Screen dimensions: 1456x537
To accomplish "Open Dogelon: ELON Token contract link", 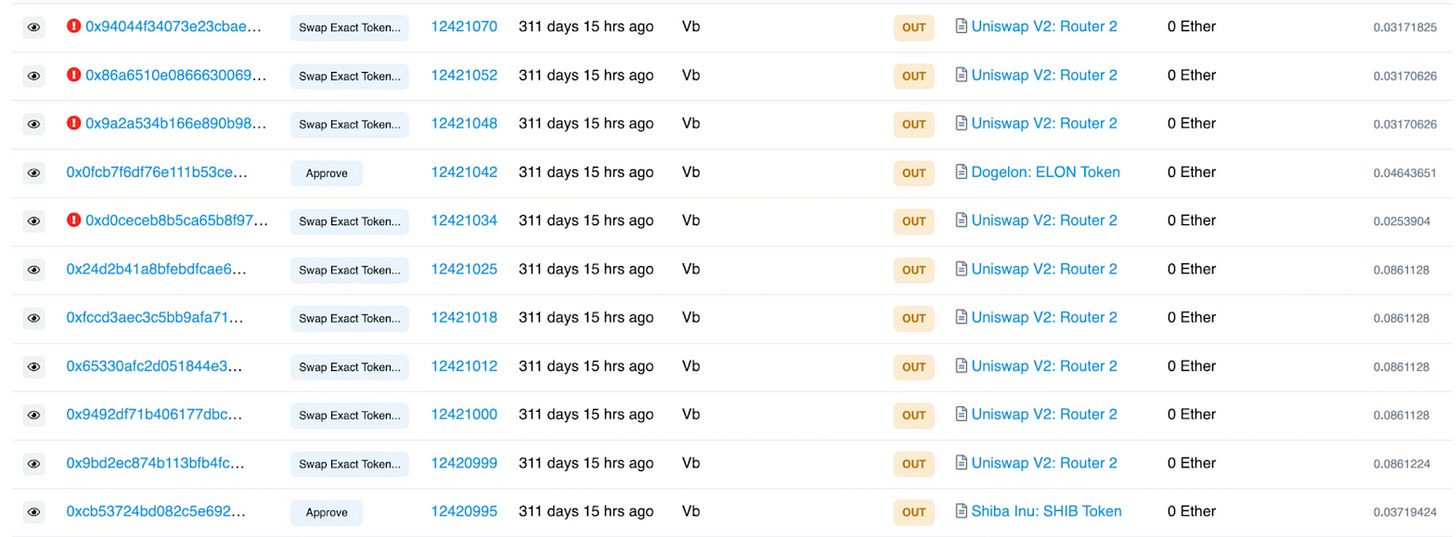I will [x=1045, y=172].
